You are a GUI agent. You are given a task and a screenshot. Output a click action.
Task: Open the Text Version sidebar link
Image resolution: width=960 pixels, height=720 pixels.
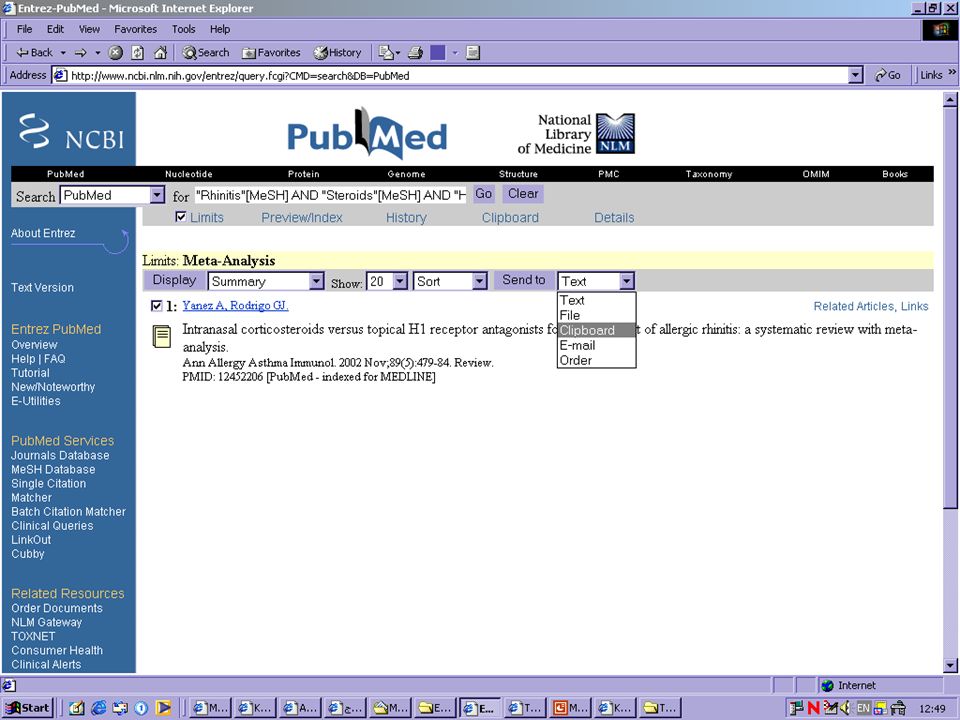pyautogui.click(x=42, y=287)
